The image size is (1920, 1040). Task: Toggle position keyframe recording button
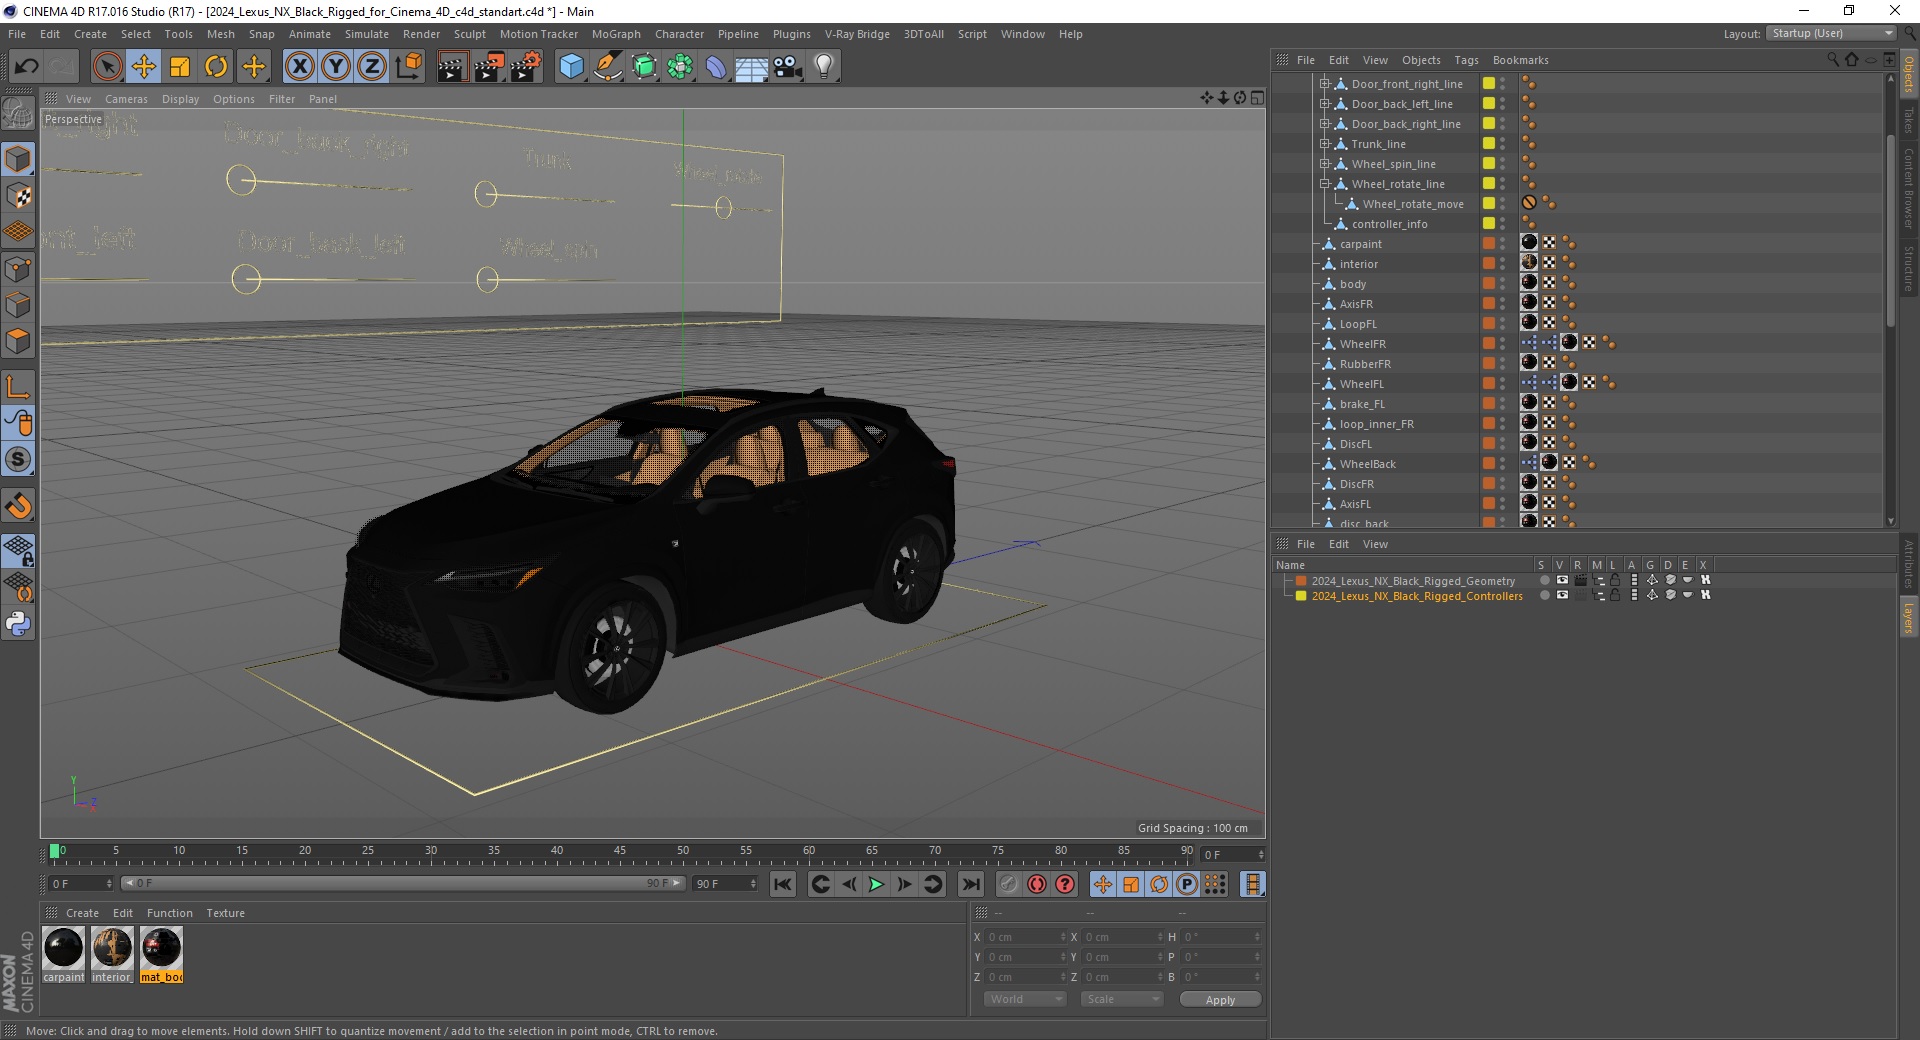point(1102,884)
